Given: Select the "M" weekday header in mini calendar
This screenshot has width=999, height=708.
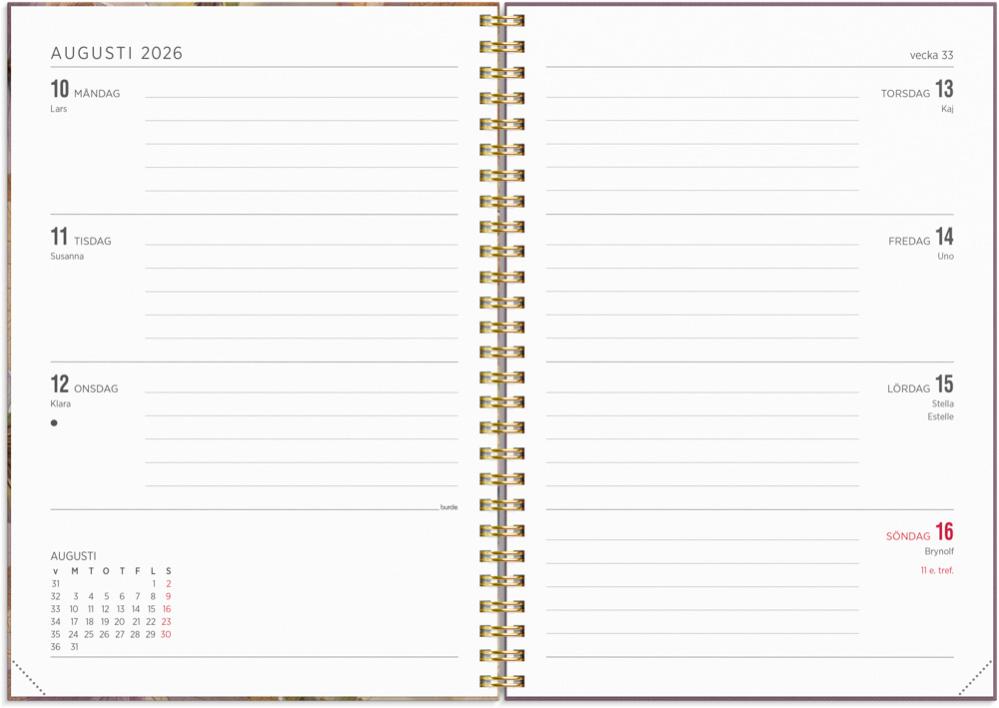Looking at the screenshot, I should point(75,571).
